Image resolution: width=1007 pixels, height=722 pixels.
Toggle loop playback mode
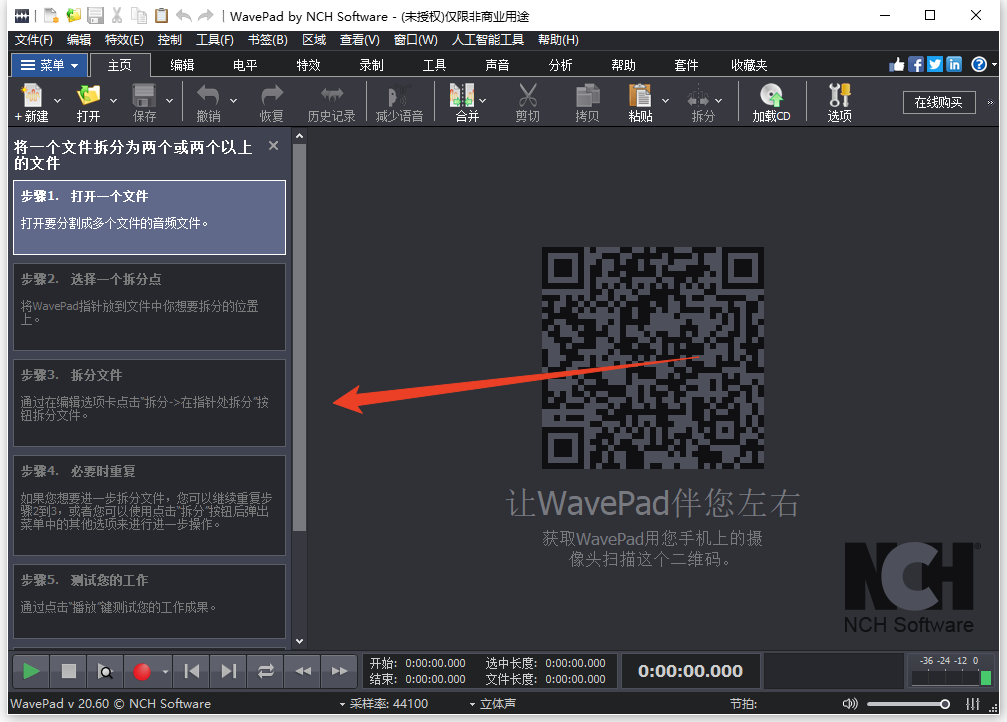click(265, 670)
